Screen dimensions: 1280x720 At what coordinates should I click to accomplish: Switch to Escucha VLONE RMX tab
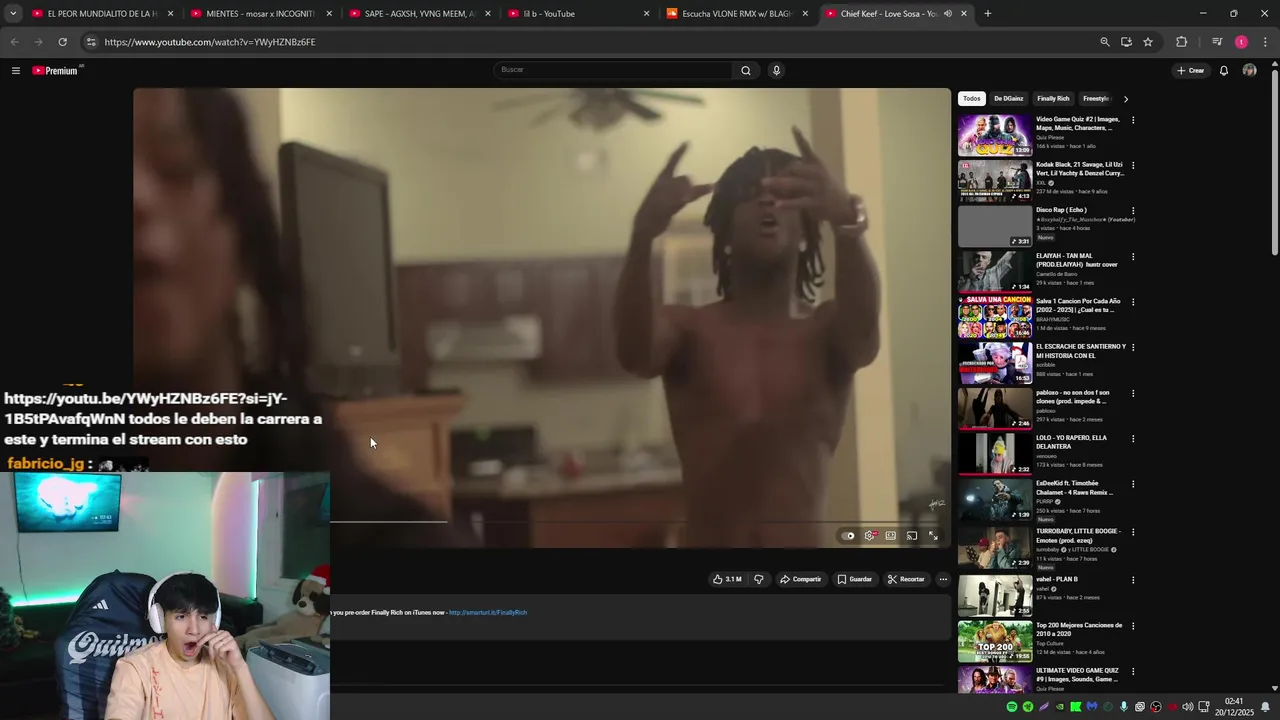(735, 14)
